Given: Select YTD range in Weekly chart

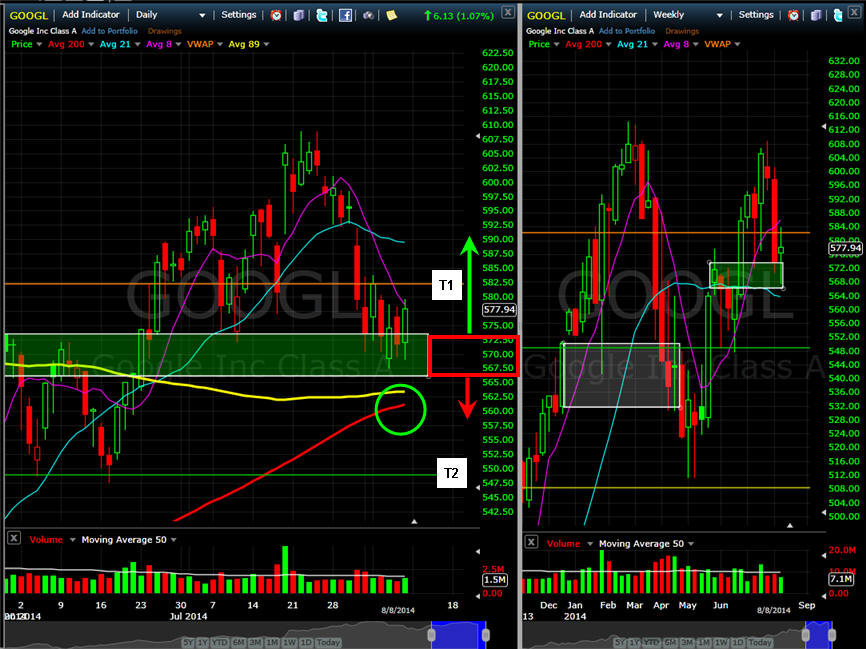Looking at the screenshot, I should tap(651, 642).
